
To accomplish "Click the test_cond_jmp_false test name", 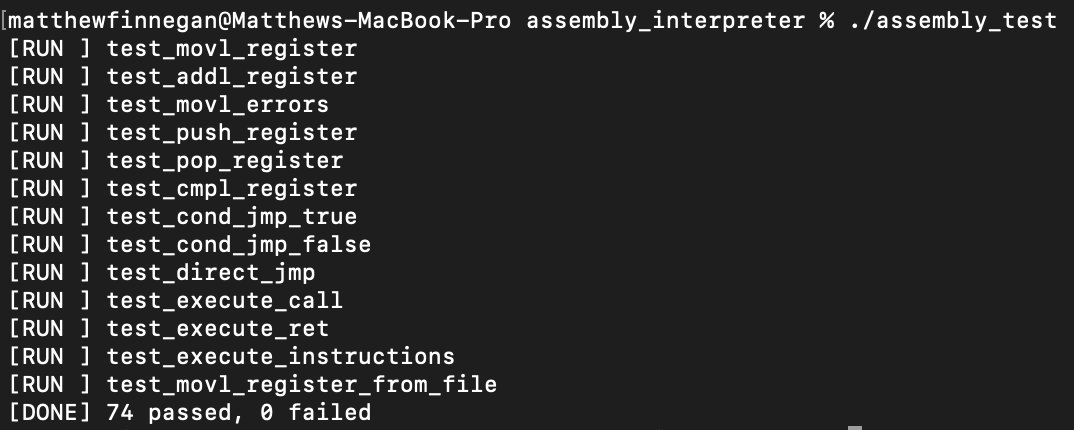I will (238, 244).
